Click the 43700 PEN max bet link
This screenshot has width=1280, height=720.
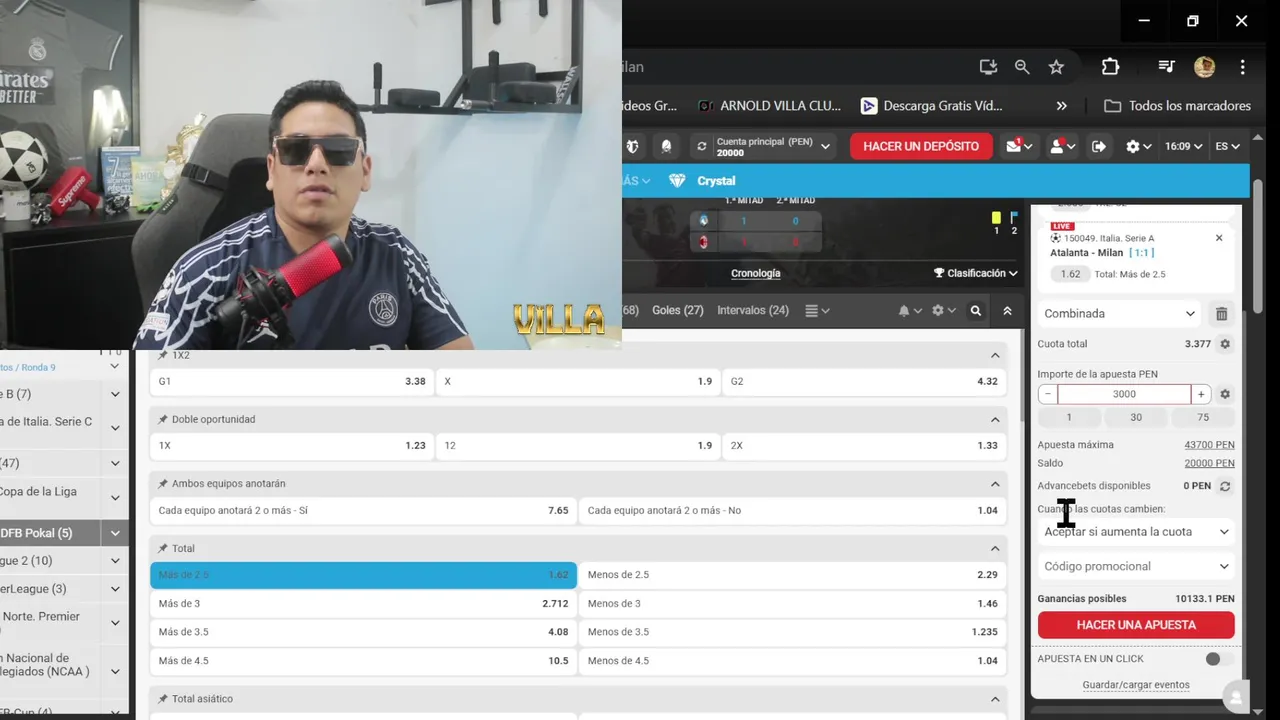coord(1209,445)
